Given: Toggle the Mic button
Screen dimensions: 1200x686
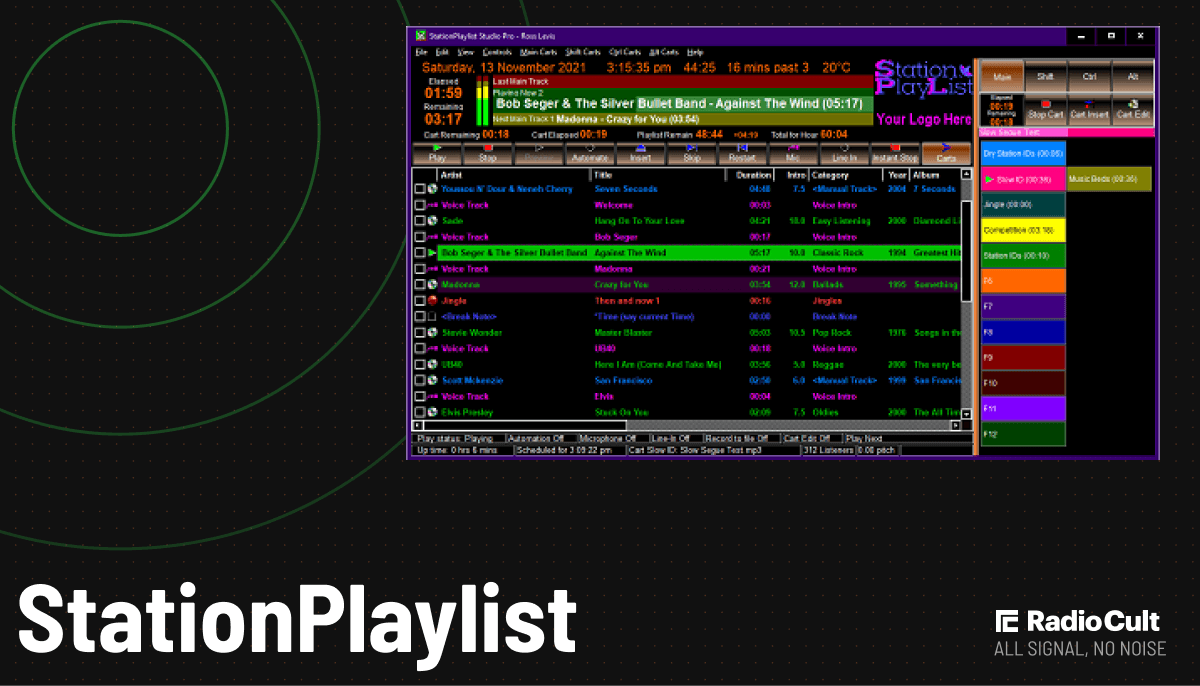Looking at the screenshot, I should pyautogui.click(x=794, y=153).
